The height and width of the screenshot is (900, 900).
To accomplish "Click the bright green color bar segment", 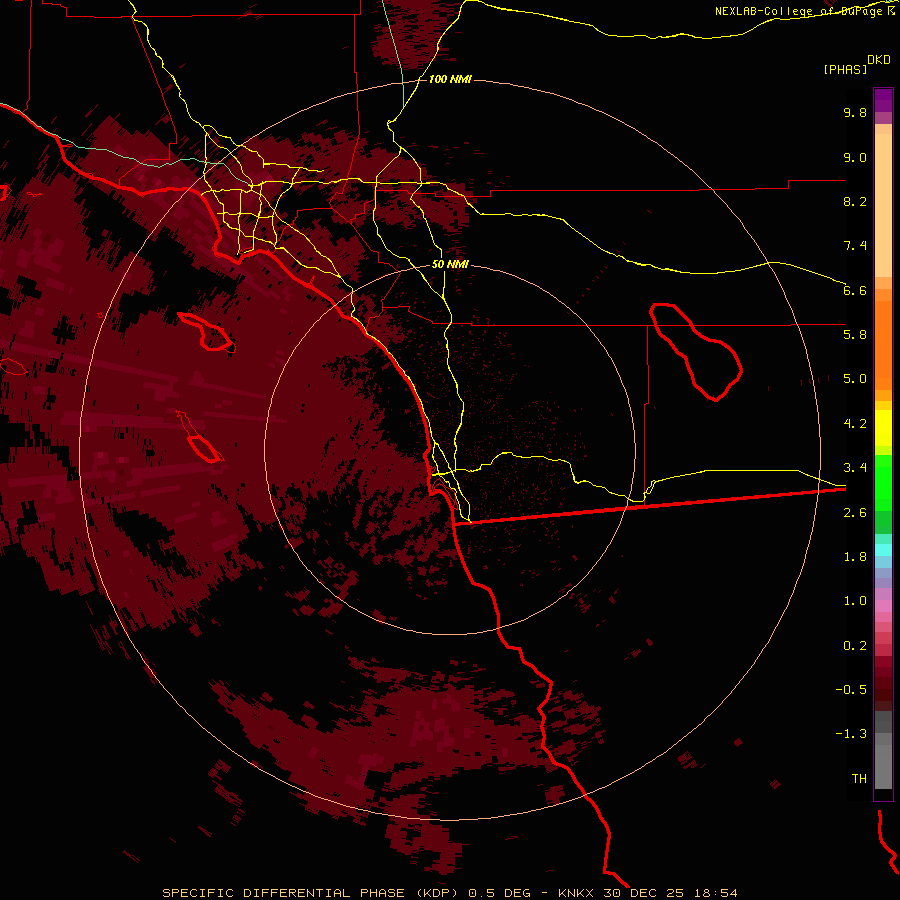I will [883, 483].
